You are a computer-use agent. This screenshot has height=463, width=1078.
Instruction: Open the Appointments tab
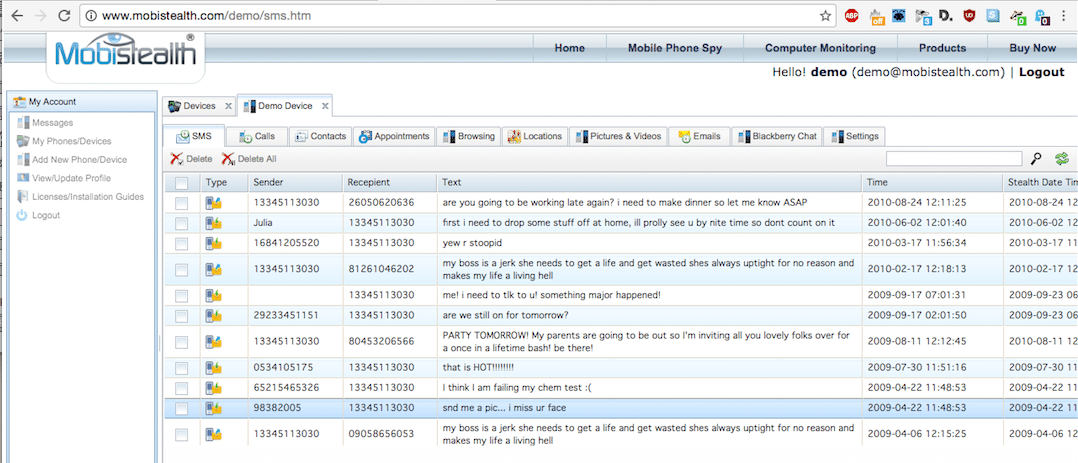coord(394,136)
